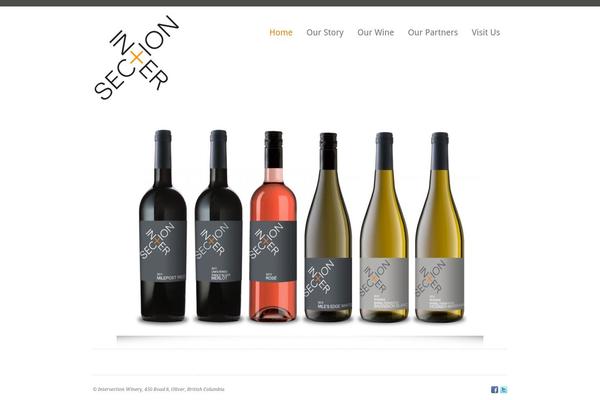Pick the fifth bottle with light grey label
The image size is (600, 400).
[x=384, y=227]
